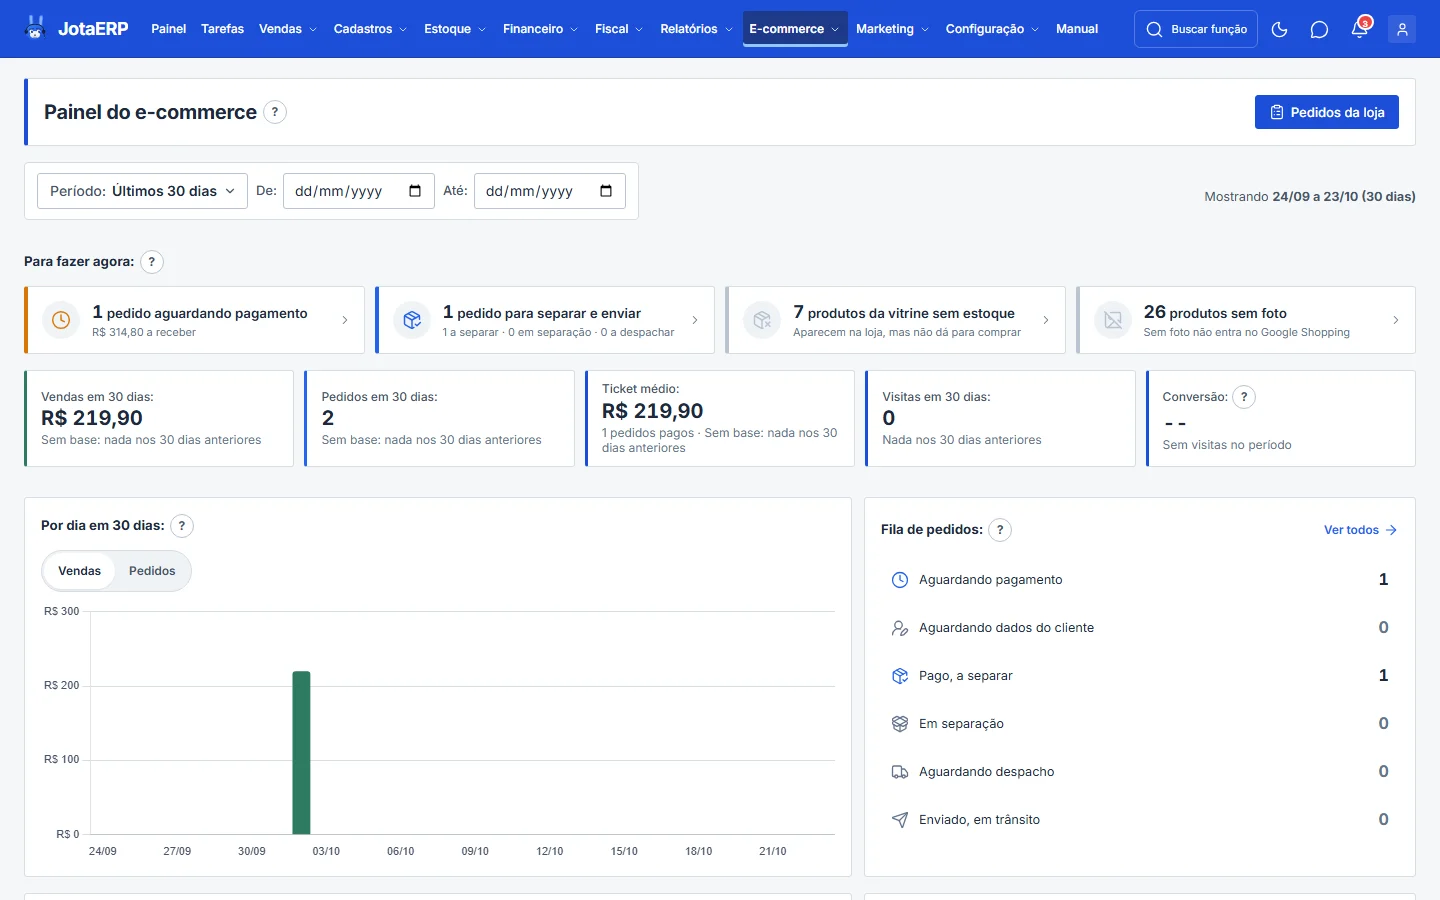Toggle dark mode moon icon
This screenshot has height=900, width=1440.
[x=1279, y=30]
